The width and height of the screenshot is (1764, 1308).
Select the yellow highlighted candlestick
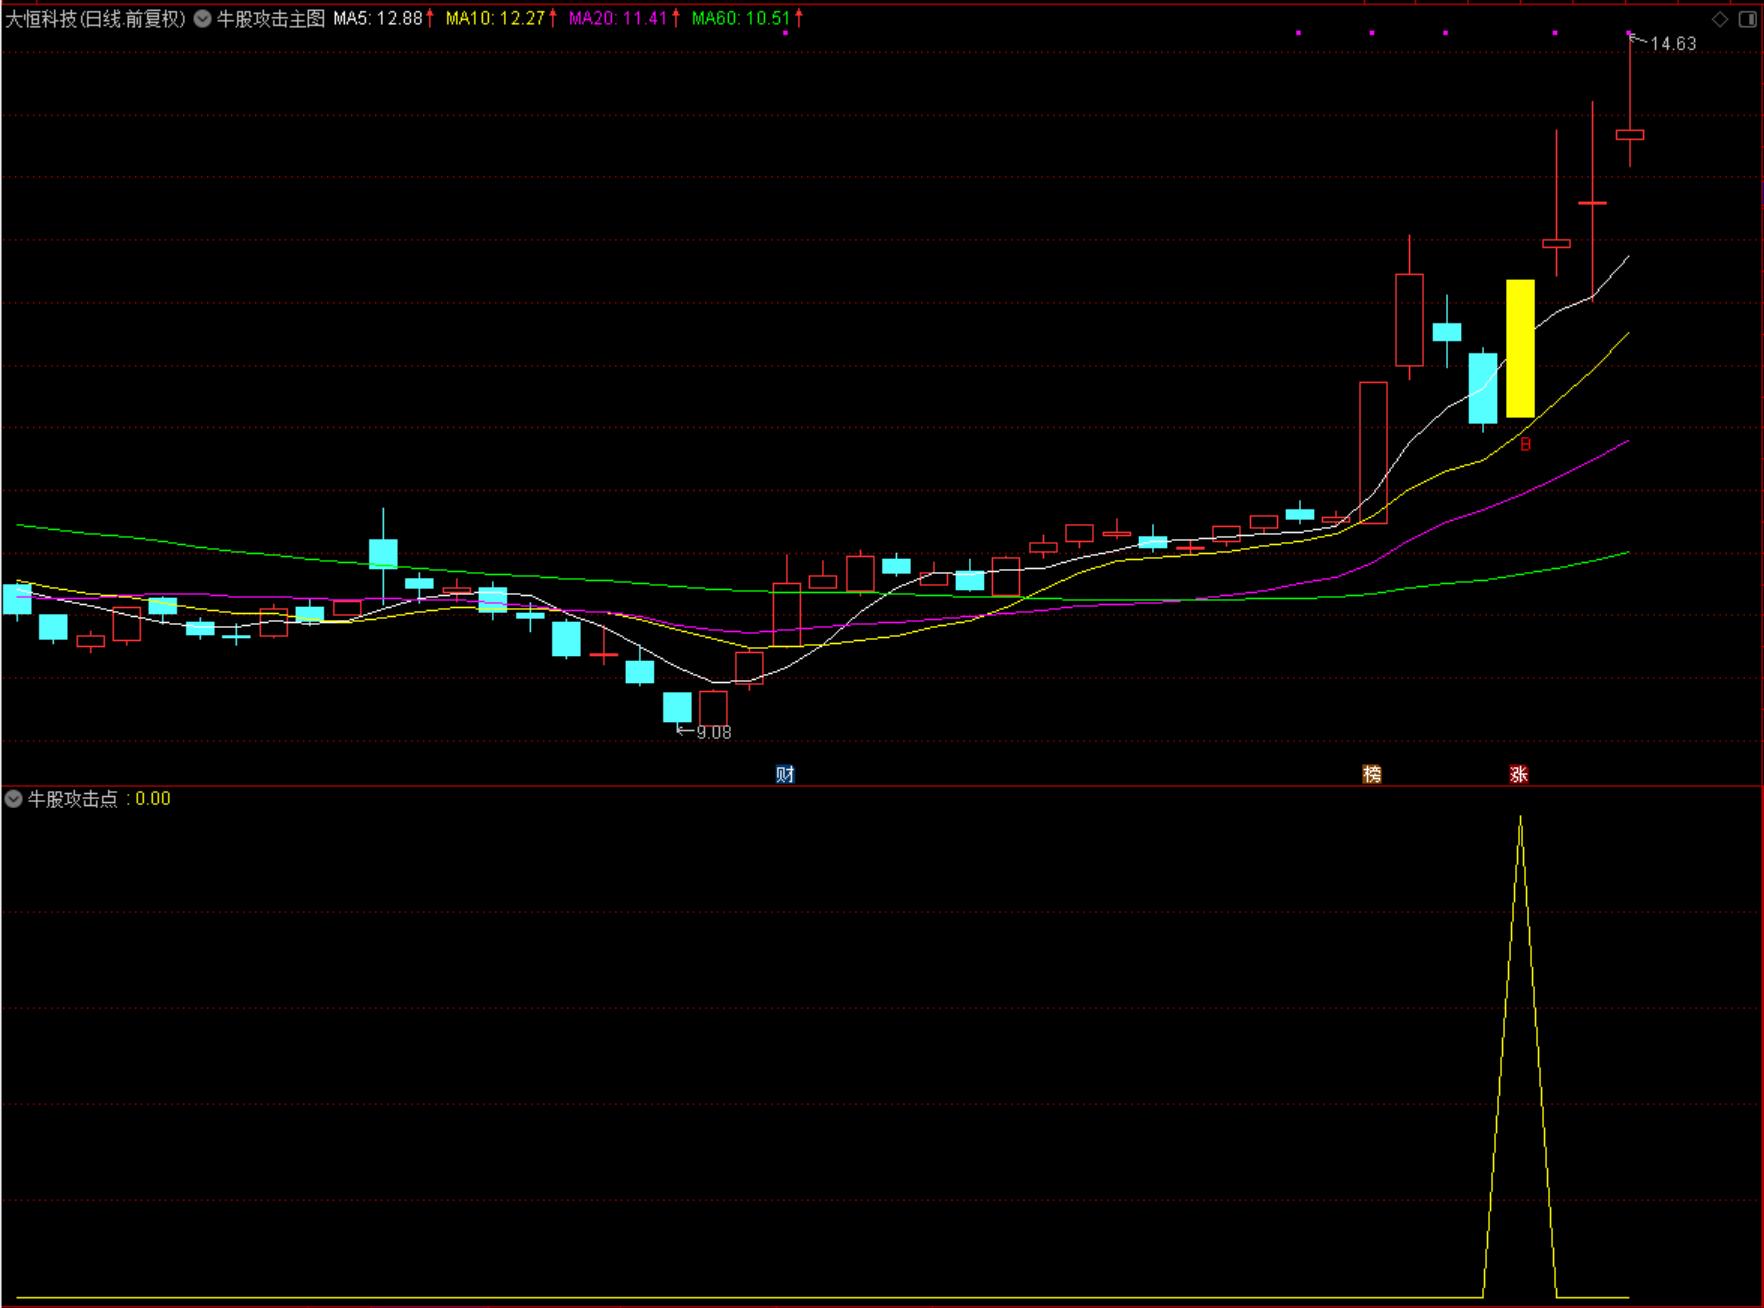tap(1520, 348)
